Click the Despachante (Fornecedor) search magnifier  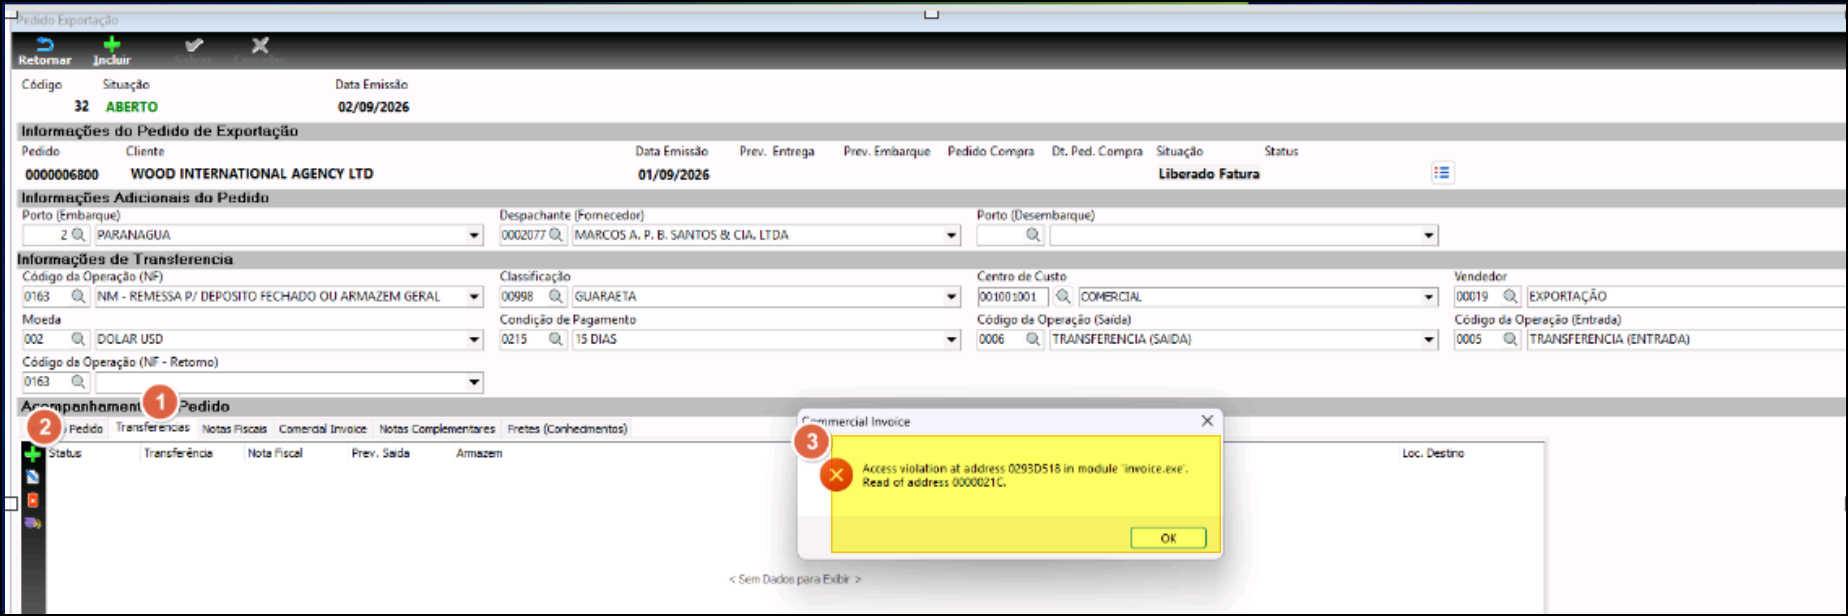pos(556,235)
